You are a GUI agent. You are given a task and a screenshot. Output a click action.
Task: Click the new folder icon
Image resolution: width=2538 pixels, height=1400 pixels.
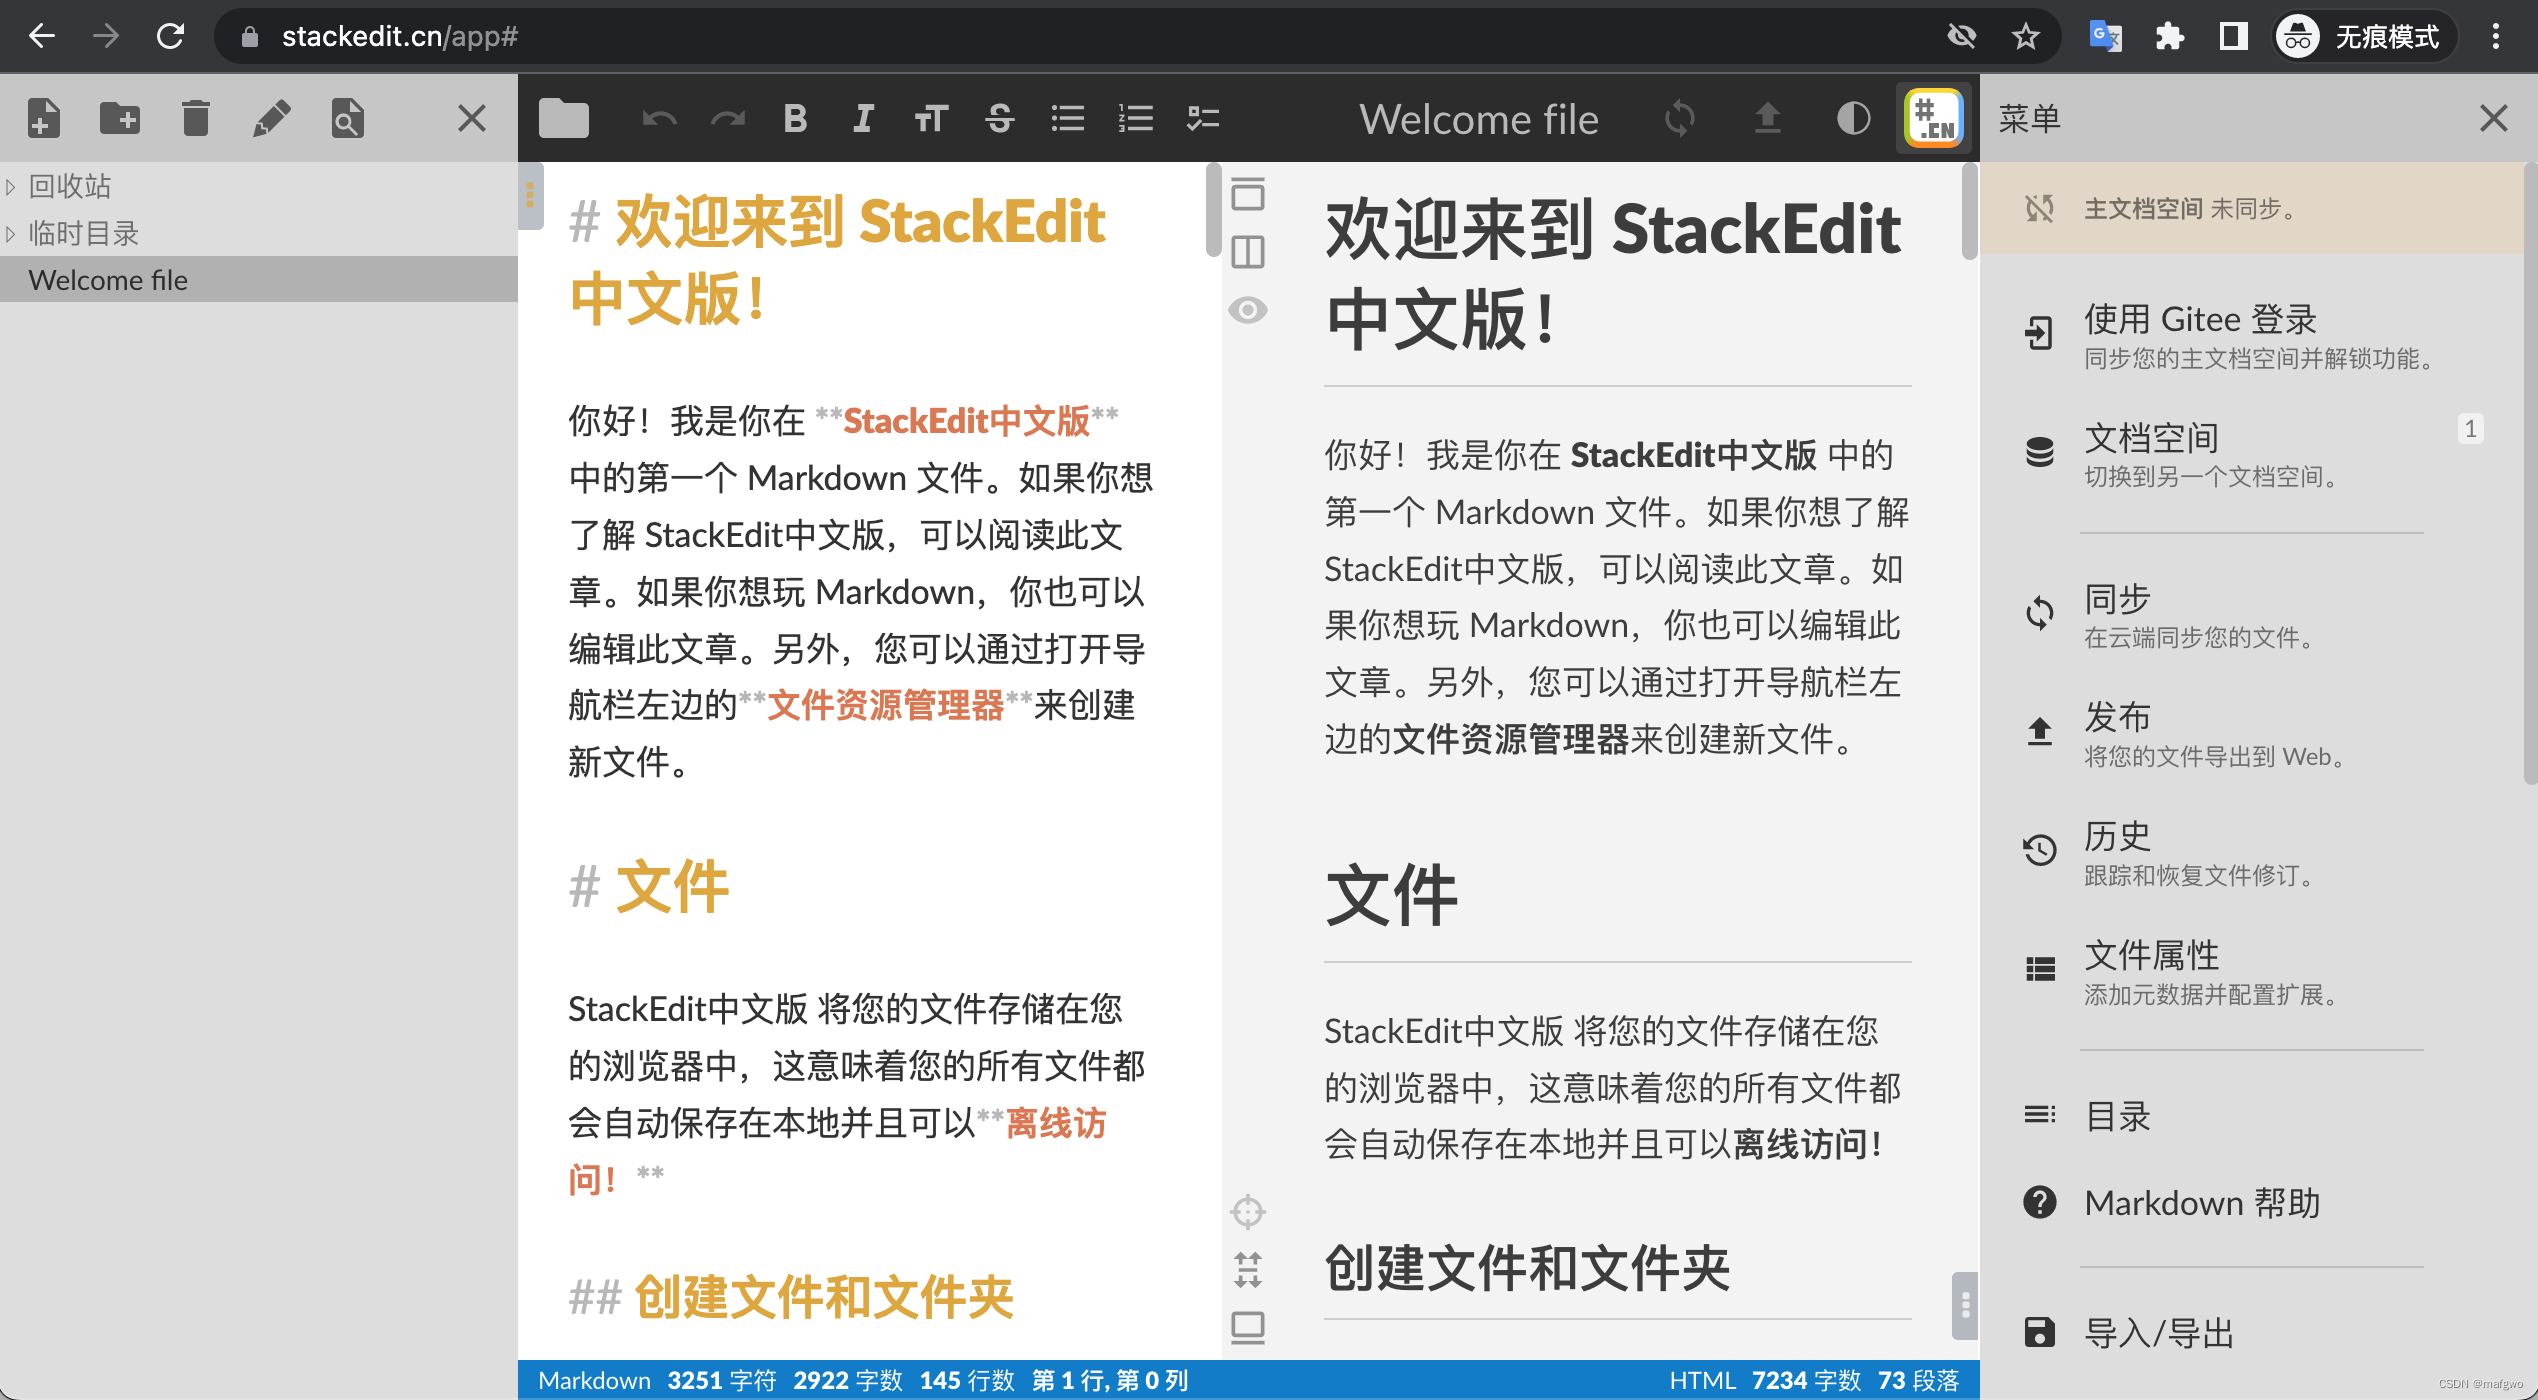120,119
